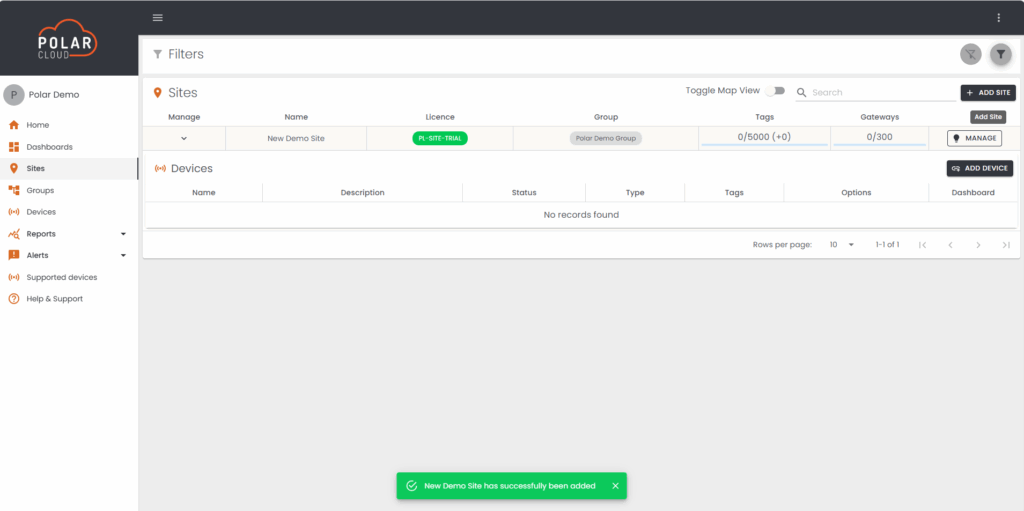Click the Polar Demo user avatar
Viewport: 1024px width, 511px height.
point(14,95)
